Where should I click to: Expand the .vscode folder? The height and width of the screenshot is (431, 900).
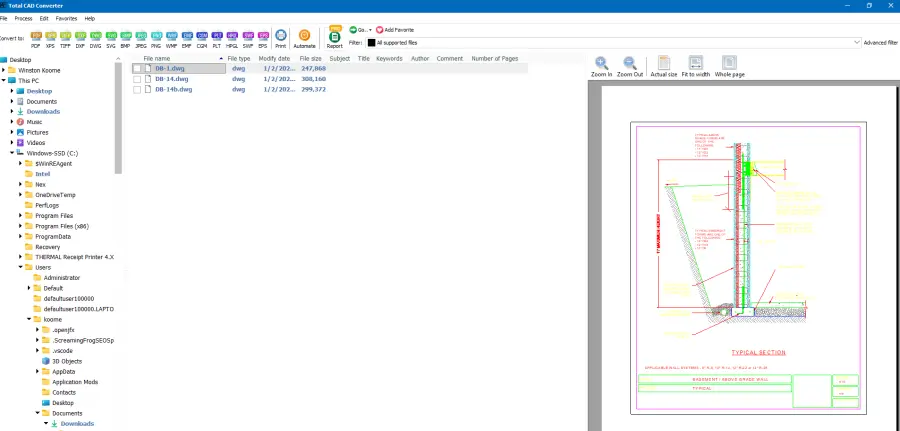38,351
